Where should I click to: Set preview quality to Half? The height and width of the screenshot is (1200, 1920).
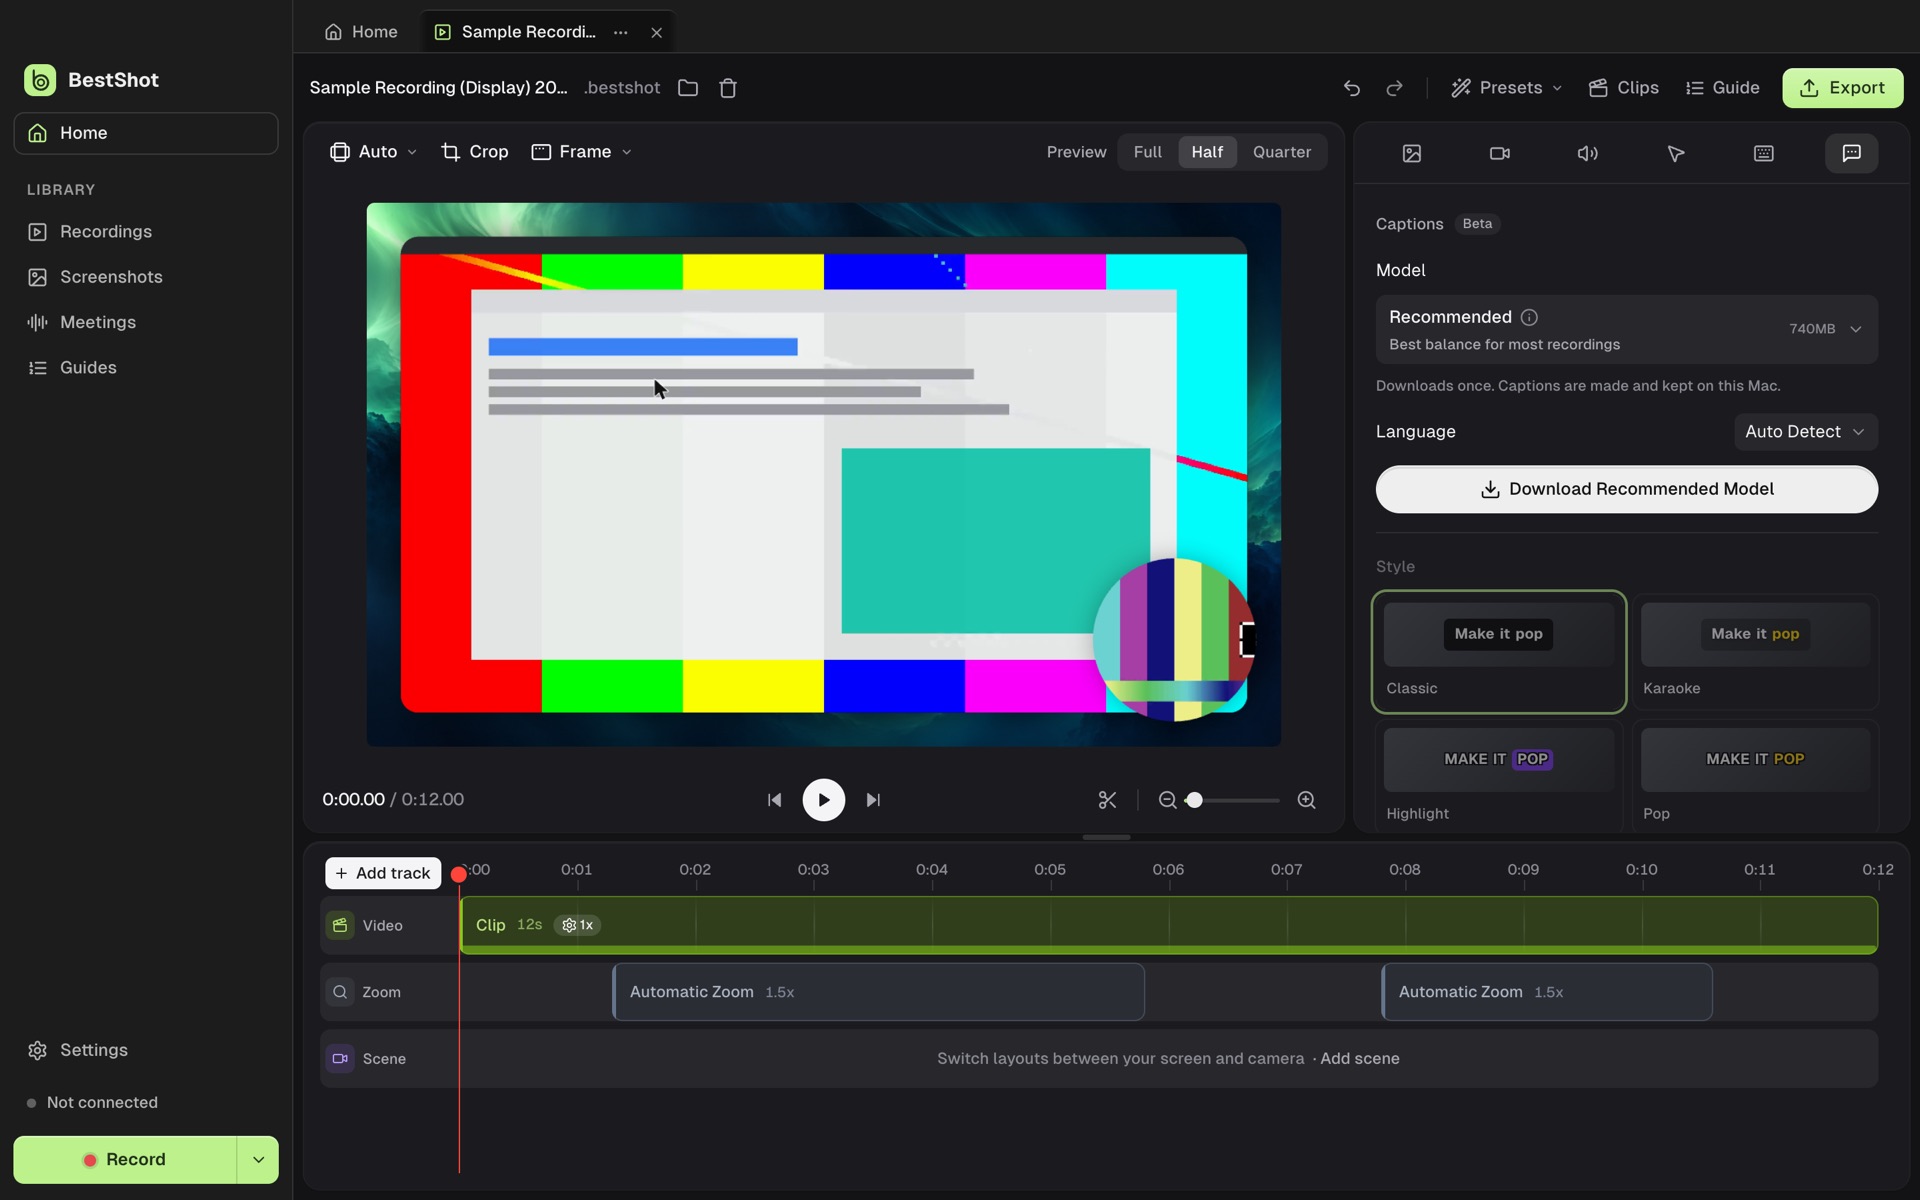pos(1207,152)
